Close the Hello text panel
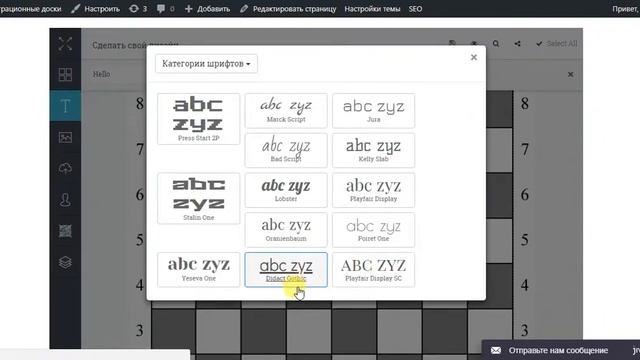The image size is (640, 360). [x=570, y=74]
